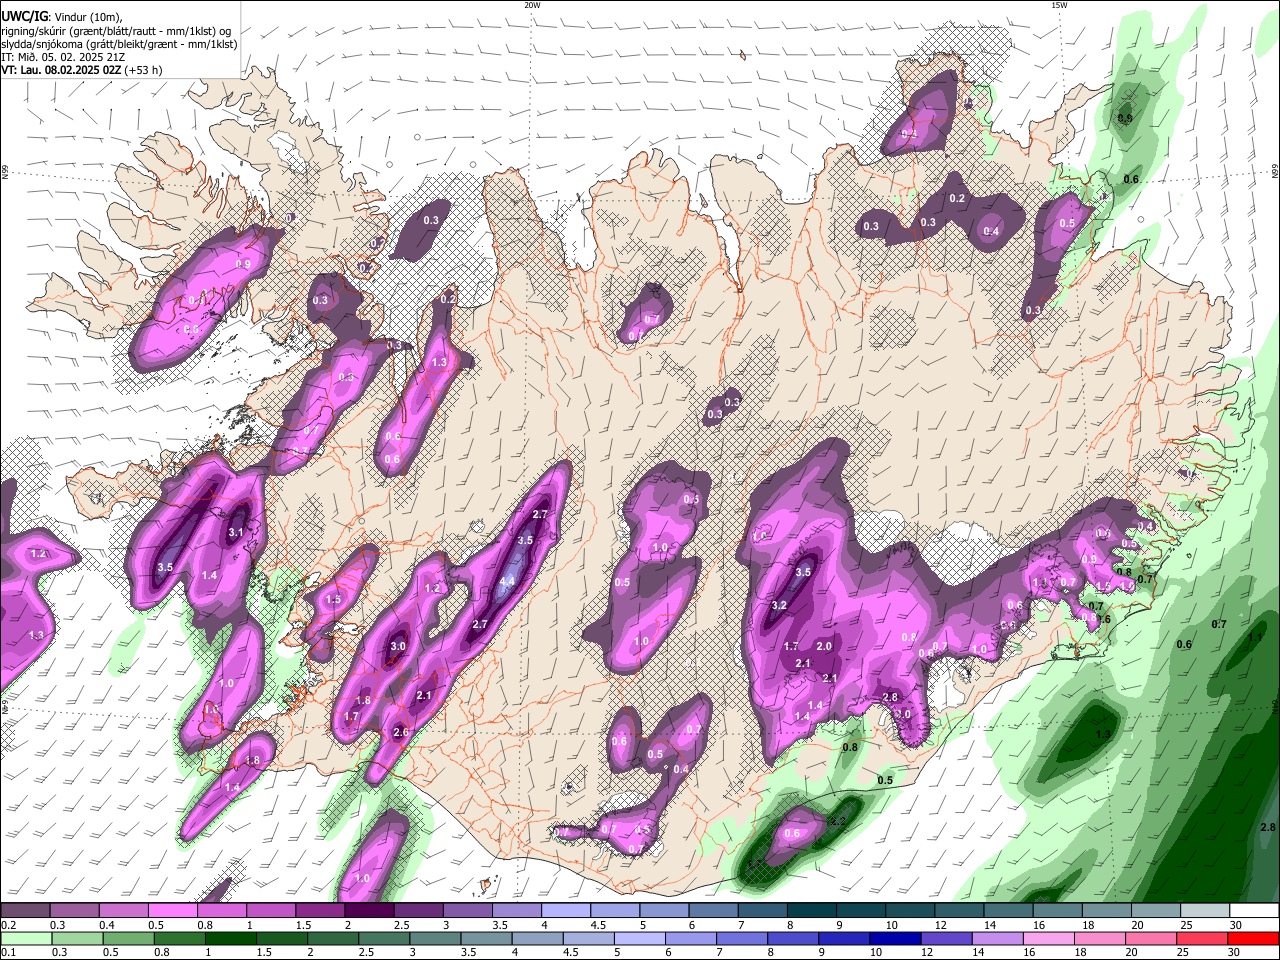Select lavender swatch labeled 4 in top legend row
The height and width of the screenshot is (960, 1280).
click(x=566, y=911)
